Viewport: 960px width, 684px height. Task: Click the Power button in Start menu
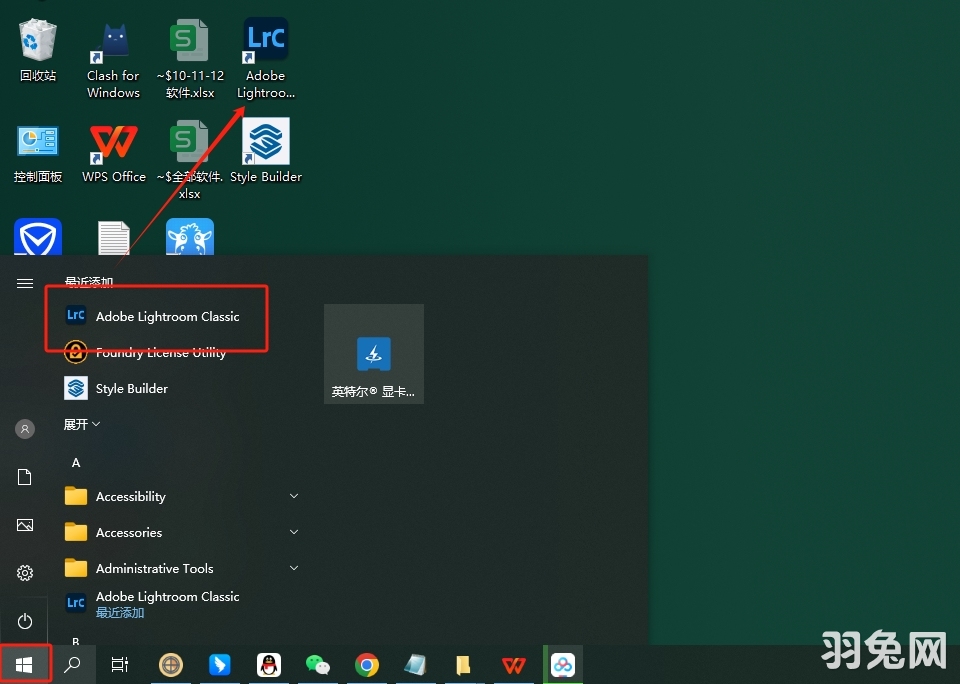pos(25,621)
